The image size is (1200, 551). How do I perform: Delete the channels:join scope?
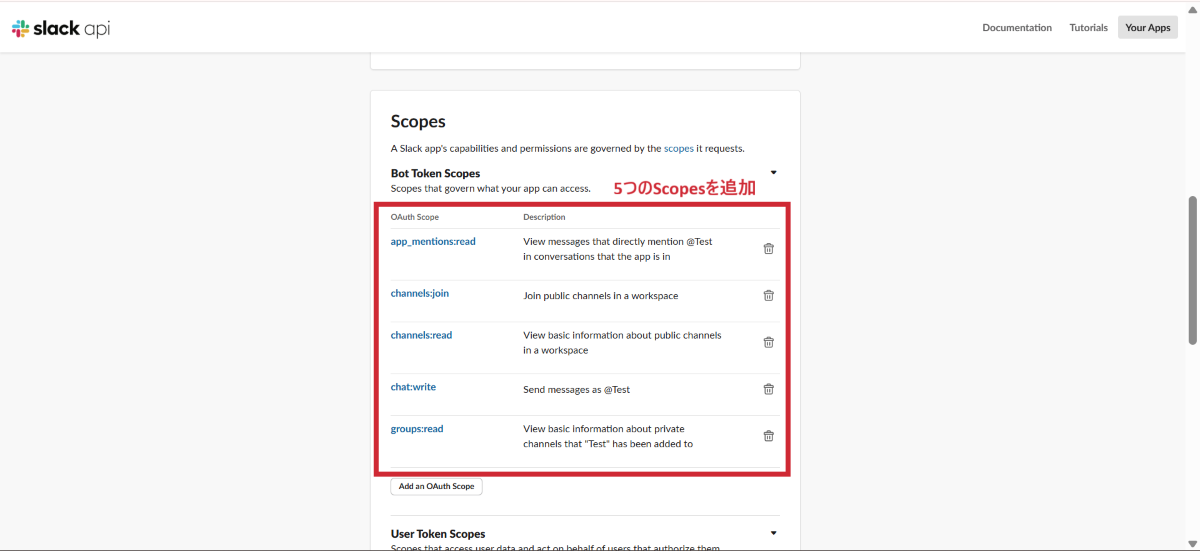point(768,295)
